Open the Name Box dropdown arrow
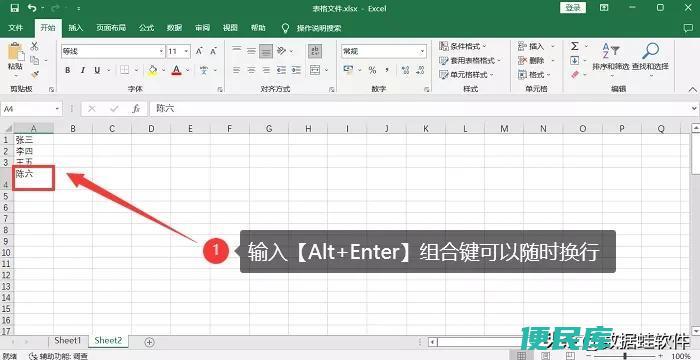700x360 pixels. click(57, 109)
